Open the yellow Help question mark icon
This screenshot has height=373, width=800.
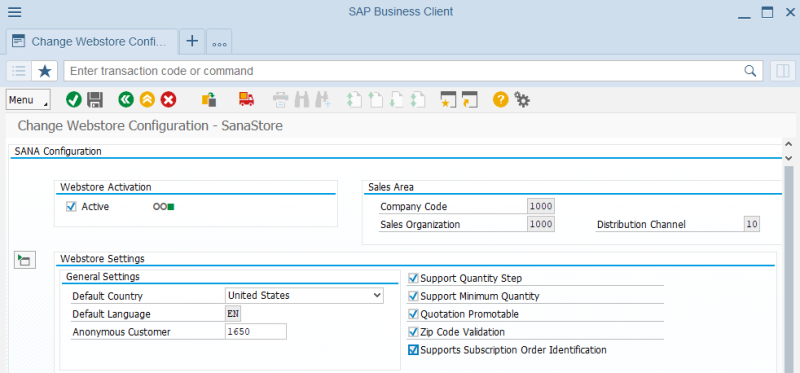point(501,100)
